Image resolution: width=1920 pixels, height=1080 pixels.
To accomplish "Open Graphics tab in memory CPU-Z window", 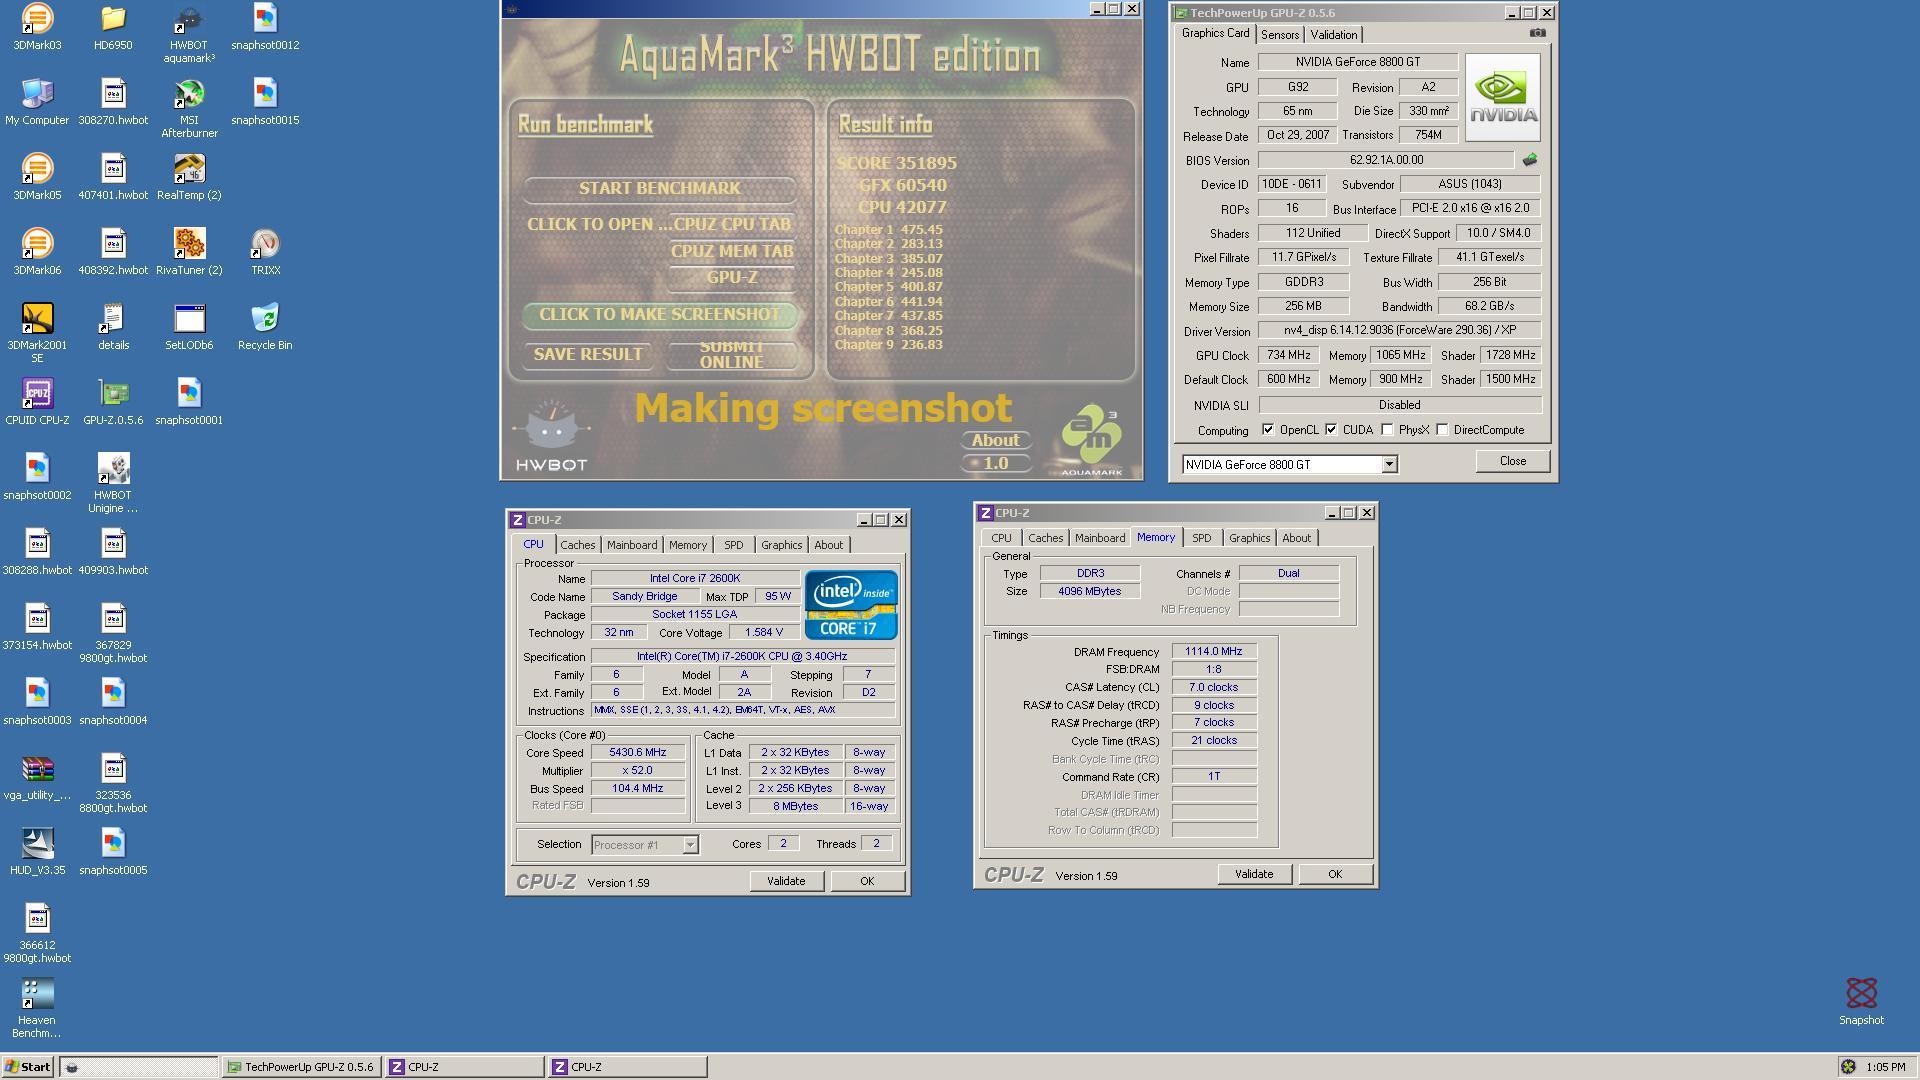I will (1249, 538).
